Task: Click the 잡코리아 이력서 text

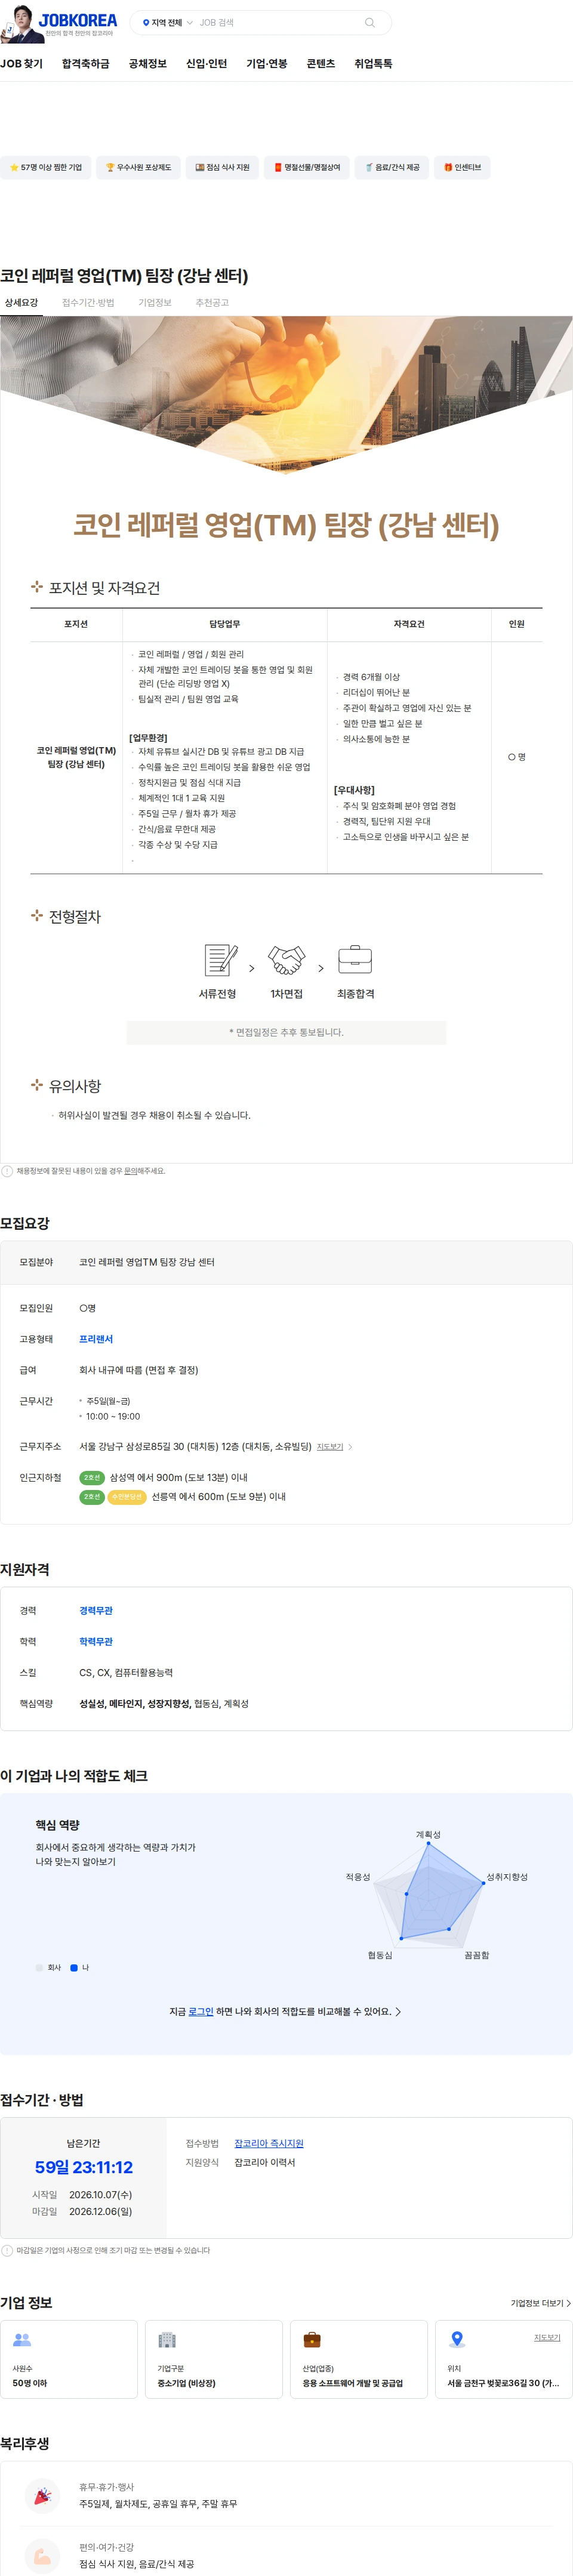Action: [265, 2163]
